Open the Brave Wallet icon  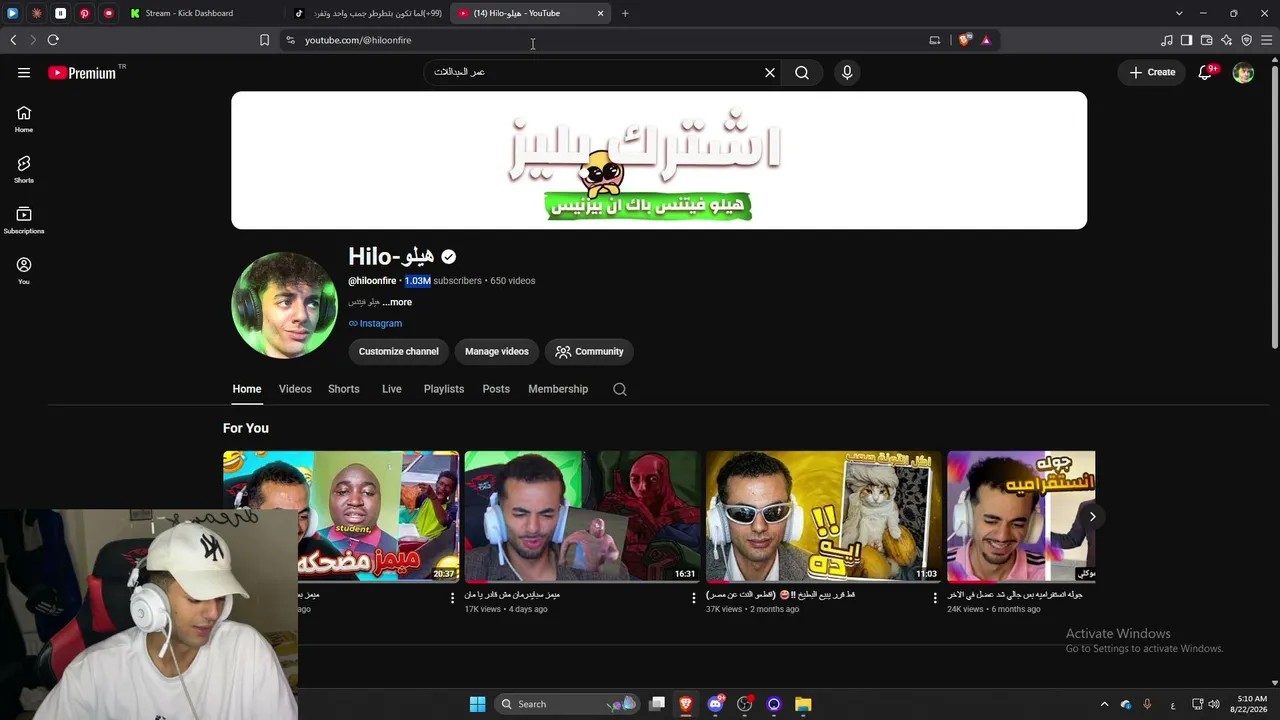(1206, 40)
